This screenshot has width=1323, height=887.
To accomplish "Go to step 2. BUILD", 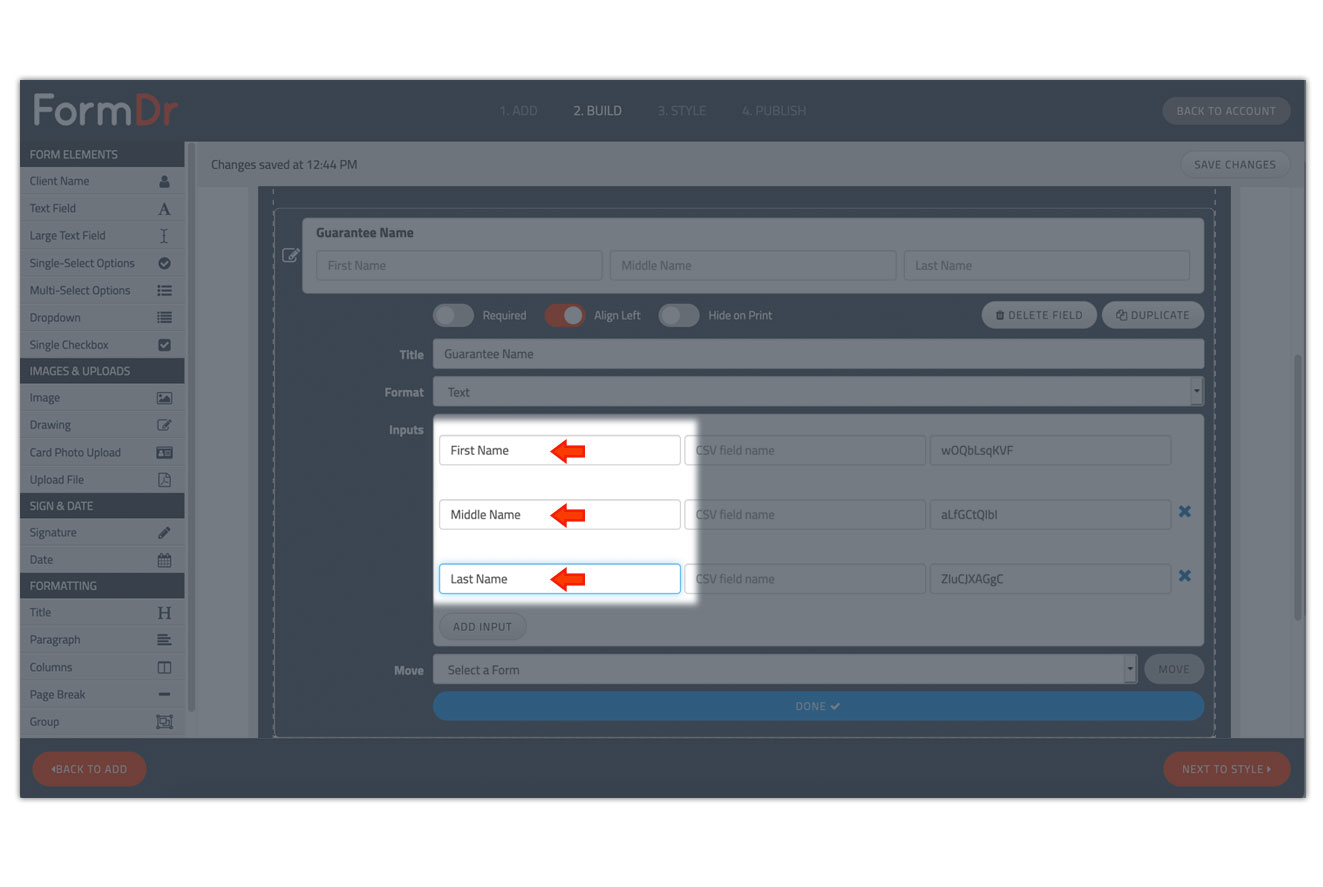I will 597,111.
